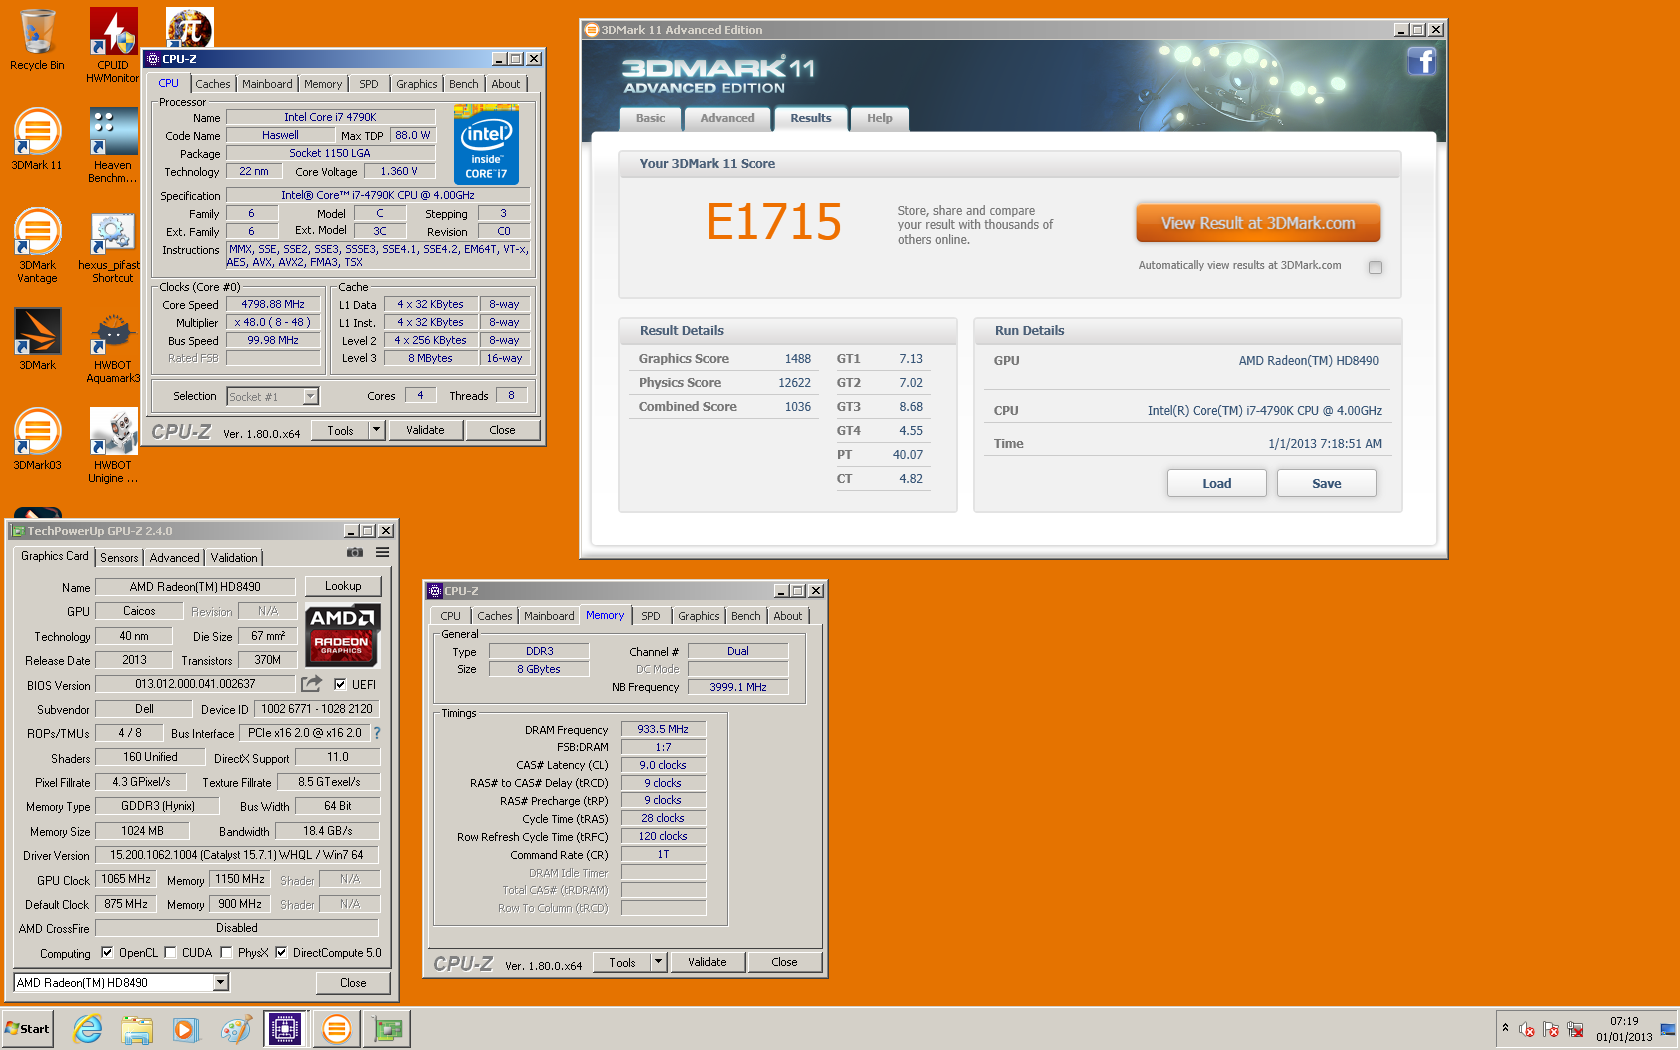Click View Result at 3DMark.com button
Viewport: 1680px width, 1050px height.
click(1258, 223)
